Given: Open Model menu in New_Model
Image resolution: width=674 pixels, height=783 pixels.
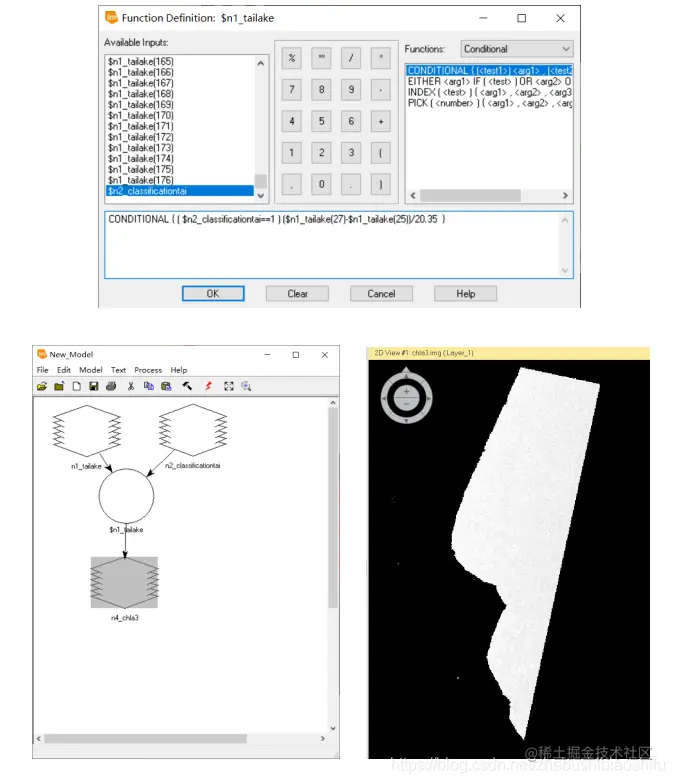Looking at the screenshot, I should click(x=90, y=370).
